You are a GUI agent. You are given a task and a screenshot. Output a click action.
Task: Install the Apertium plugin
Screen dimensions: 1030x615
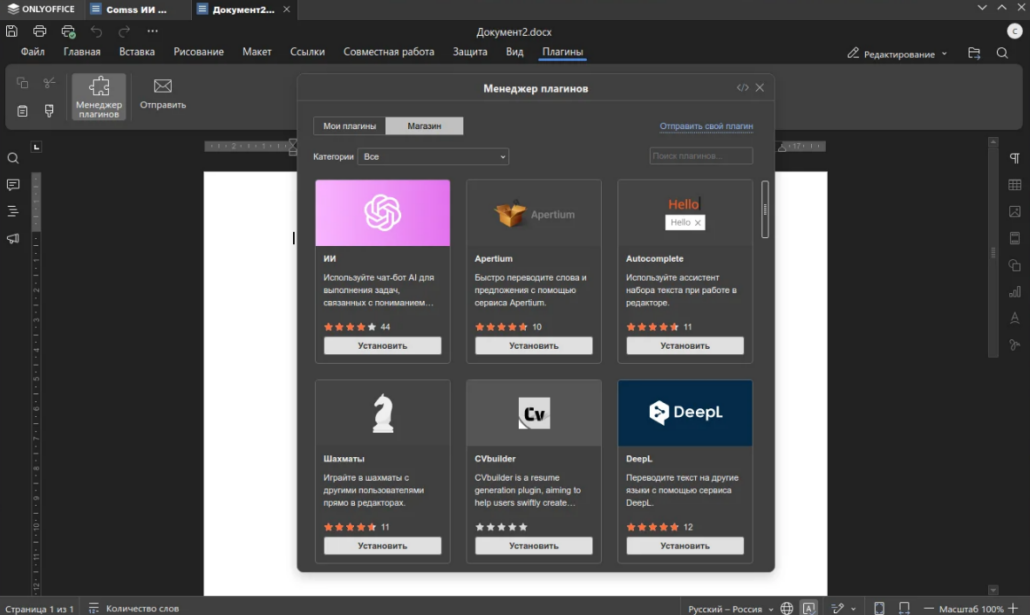coord(533,346)
